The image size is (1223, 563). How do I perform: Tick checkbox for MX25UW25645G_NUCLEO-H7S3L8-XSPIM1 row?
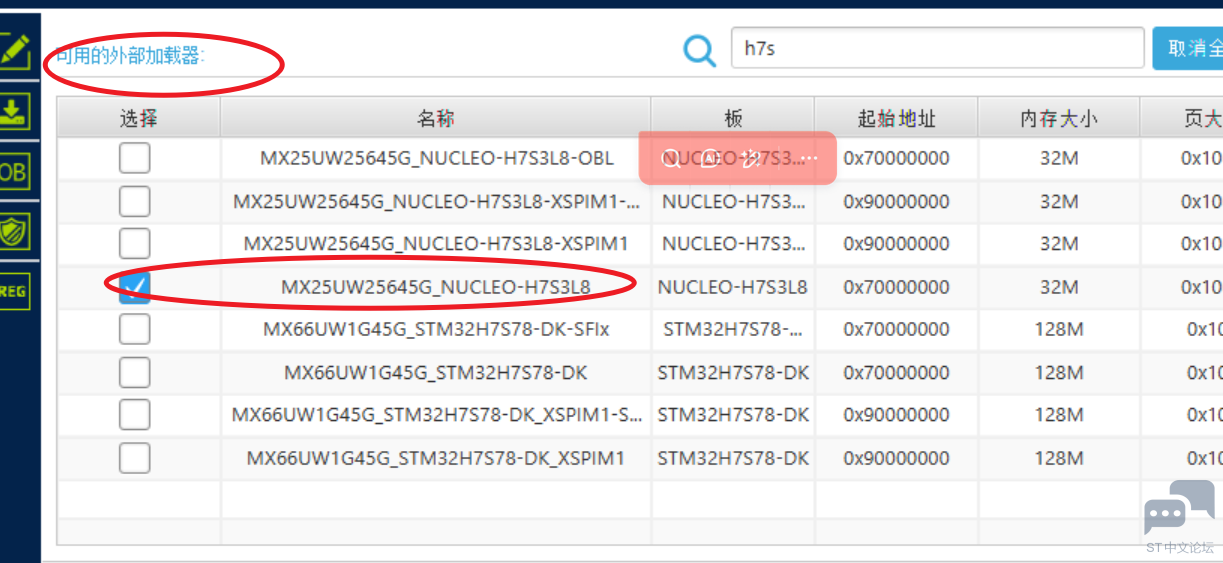(135, 243)
